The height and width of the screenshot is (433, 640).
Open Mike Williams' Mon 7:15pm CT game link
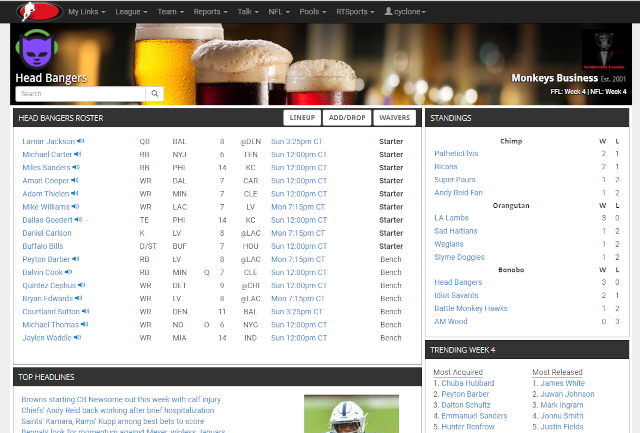298,207
